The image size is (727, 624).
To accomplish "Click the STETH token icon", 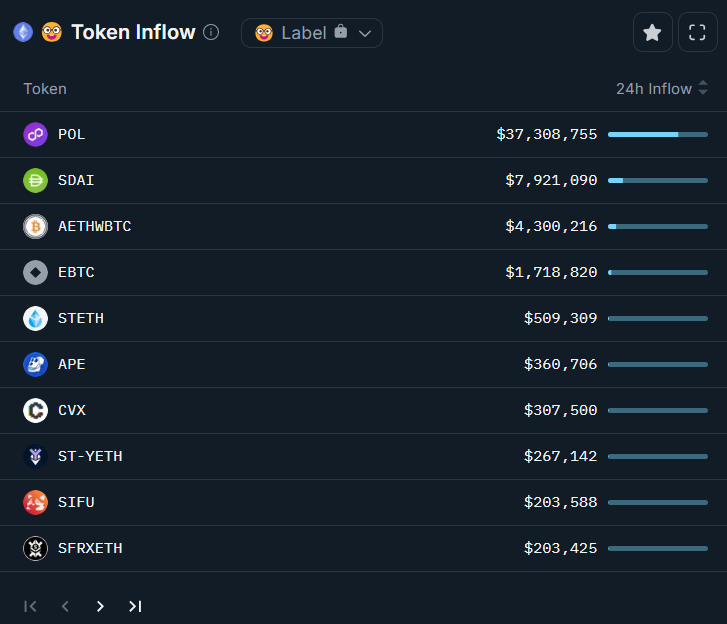I will click(35, 318).
